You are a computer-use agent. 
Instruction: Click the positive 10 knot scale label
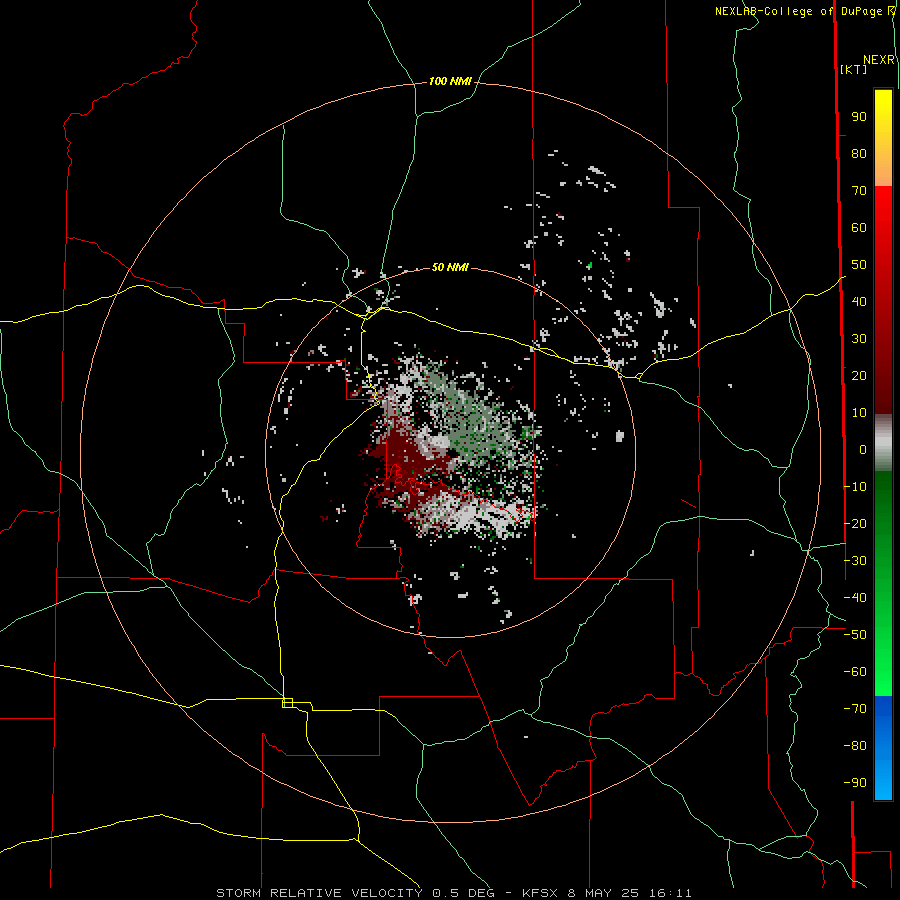point(859,413)
